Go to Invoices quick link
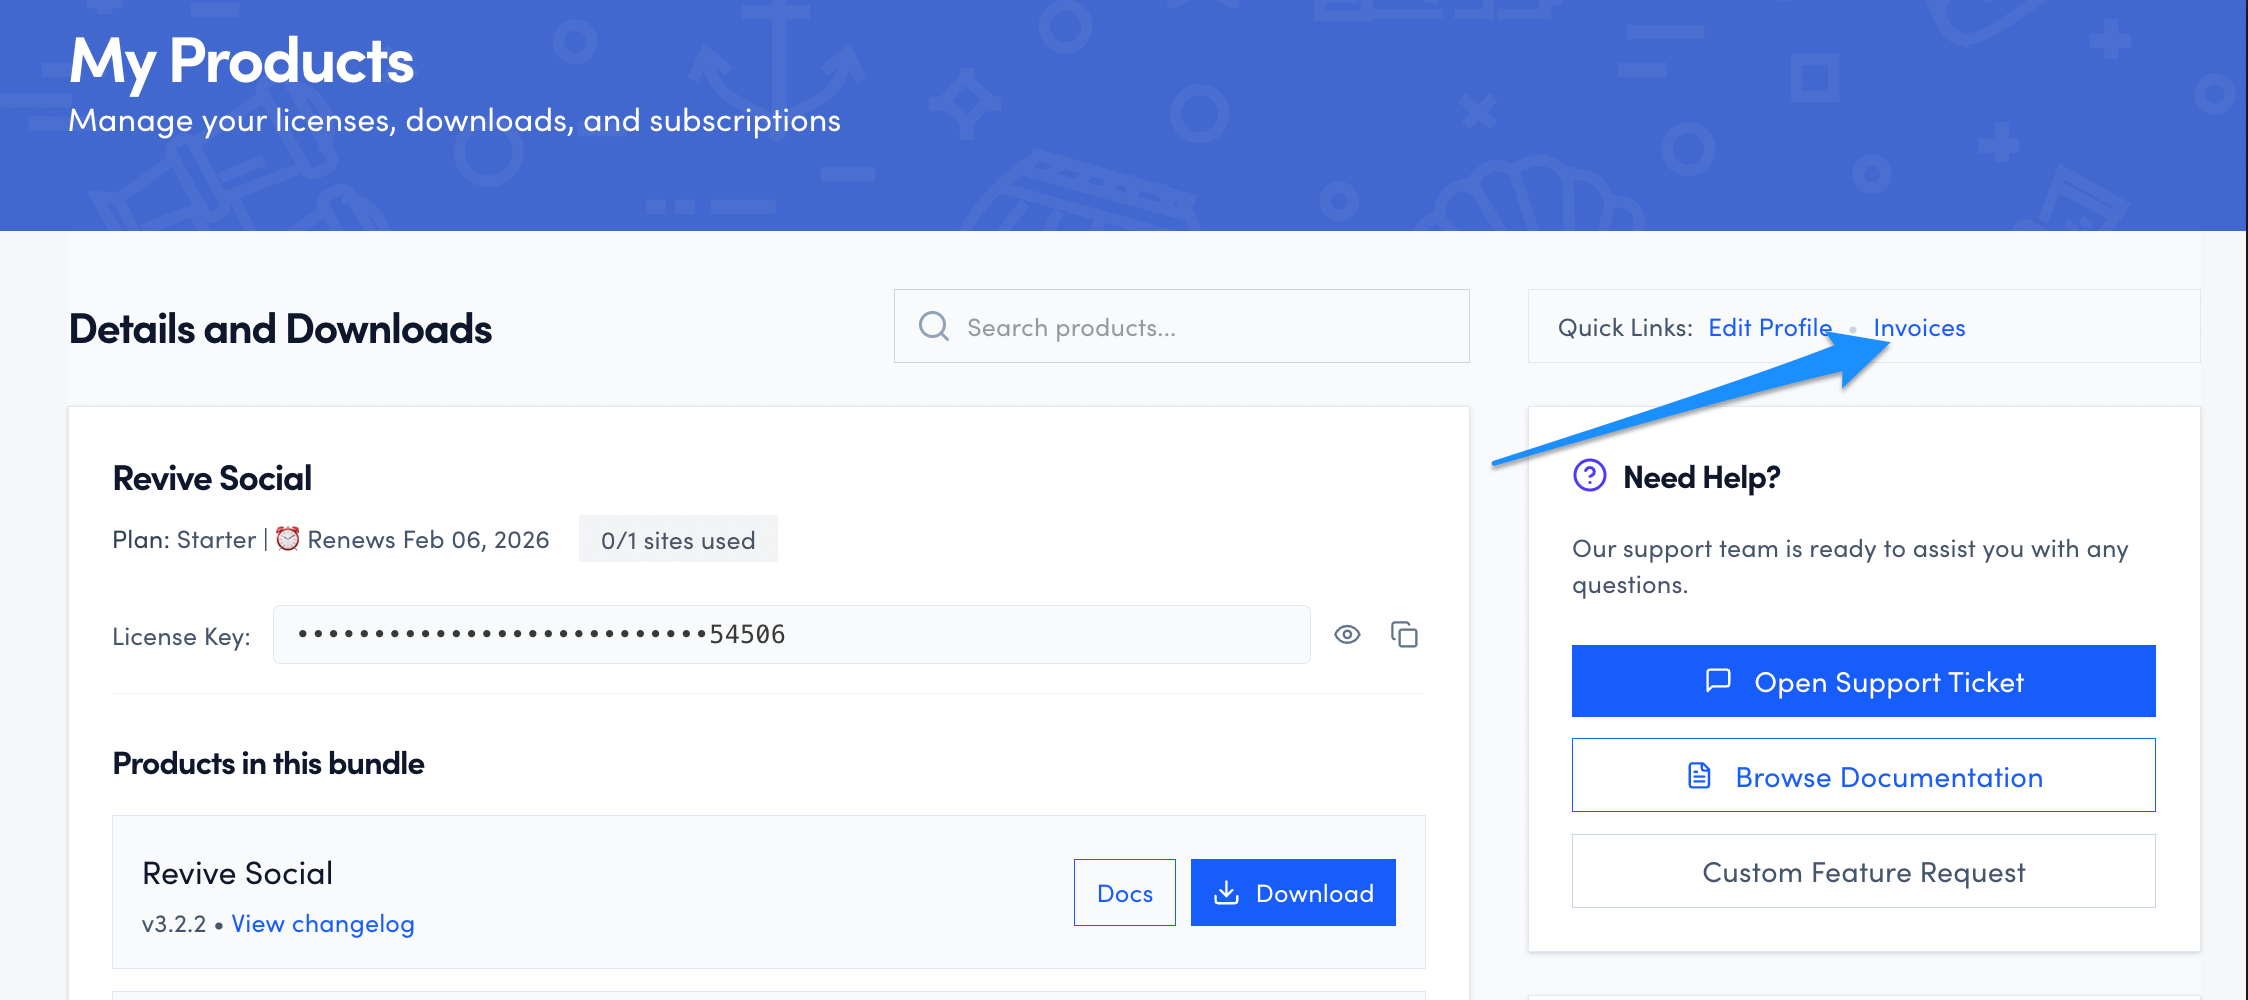Screen dimensions: 2248x1000 1919,328
